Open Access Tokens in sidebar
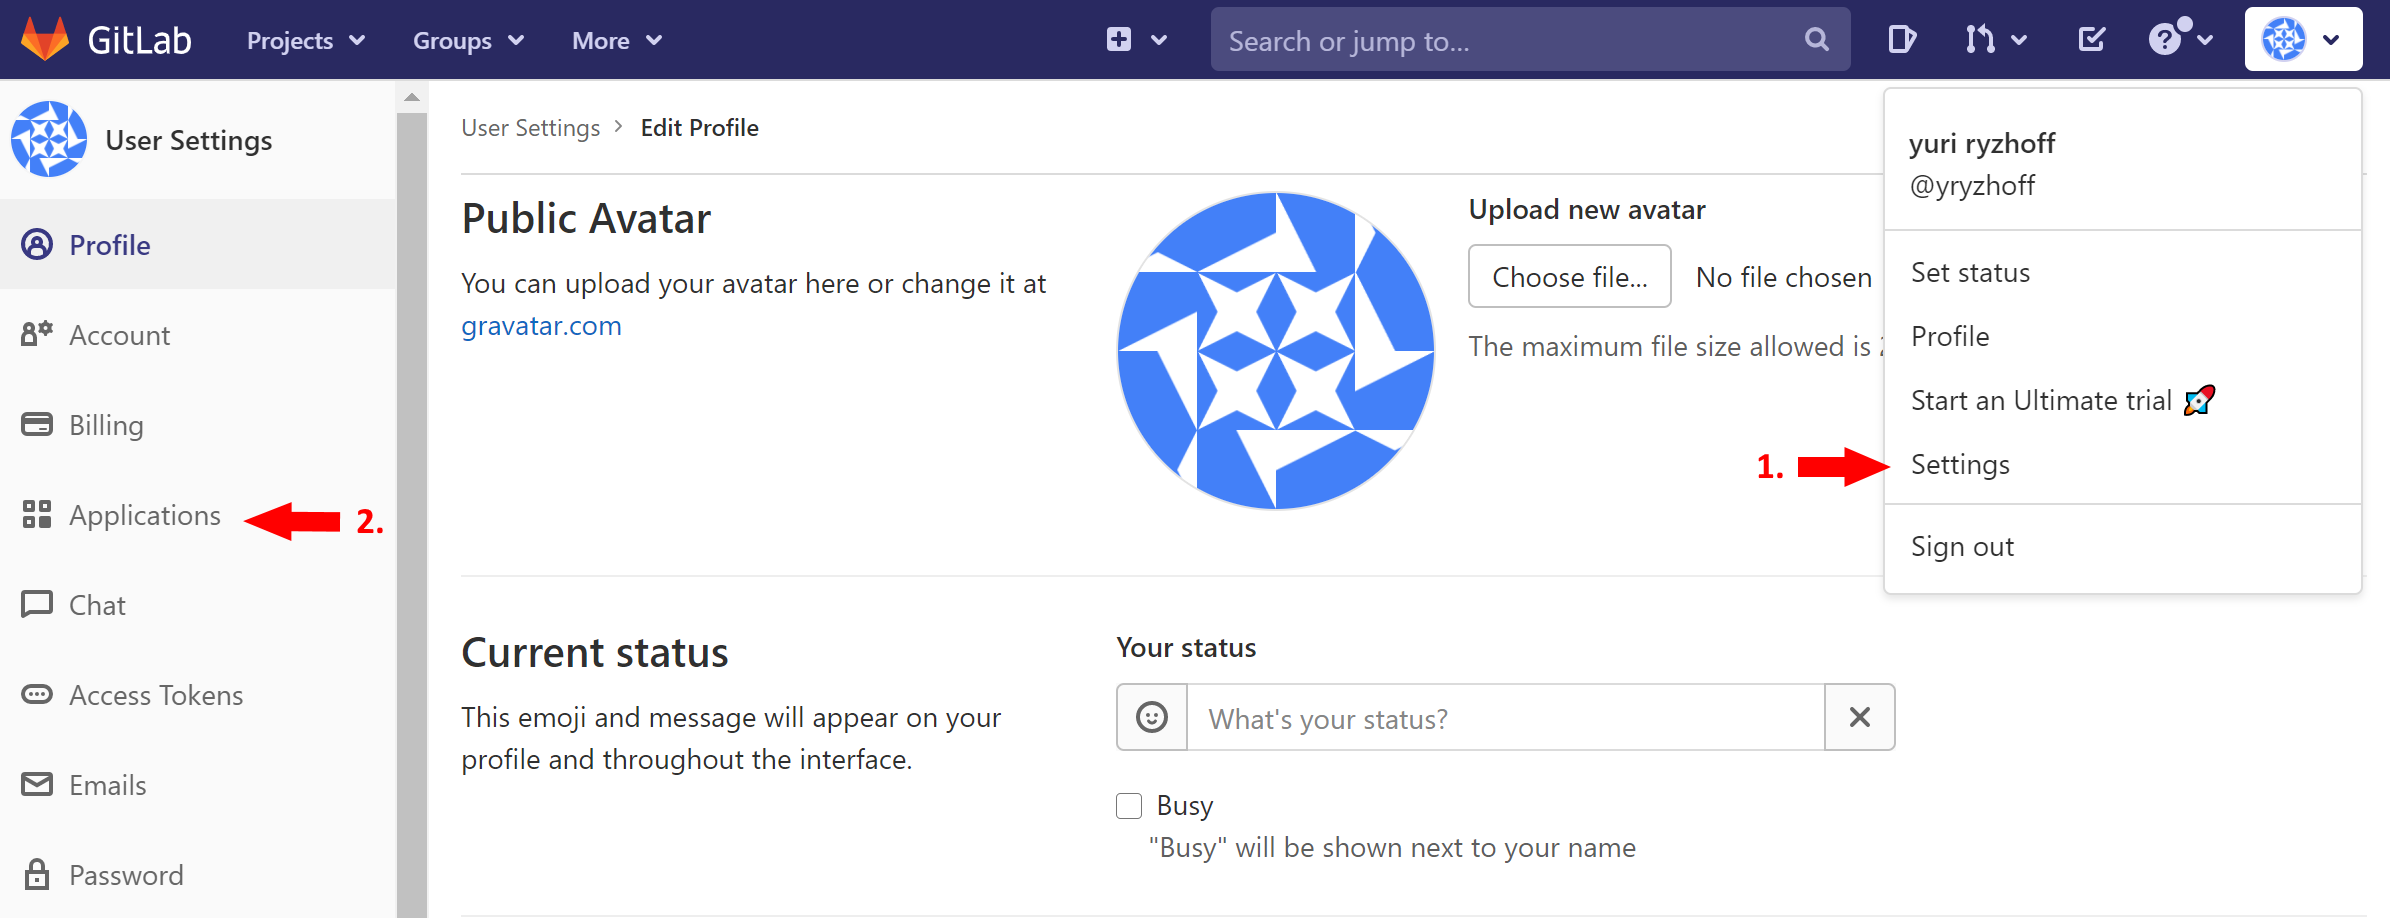Image resolution: width=2390 pixels, height=918 pixels. point(156,696)
